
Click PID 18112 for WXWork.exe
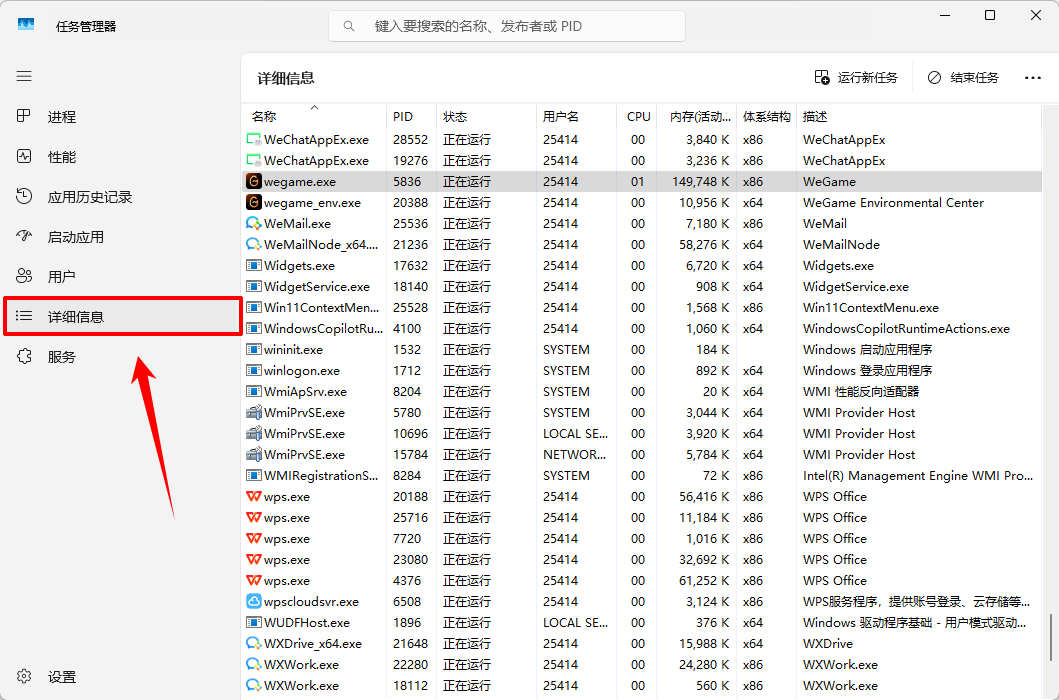411,685
